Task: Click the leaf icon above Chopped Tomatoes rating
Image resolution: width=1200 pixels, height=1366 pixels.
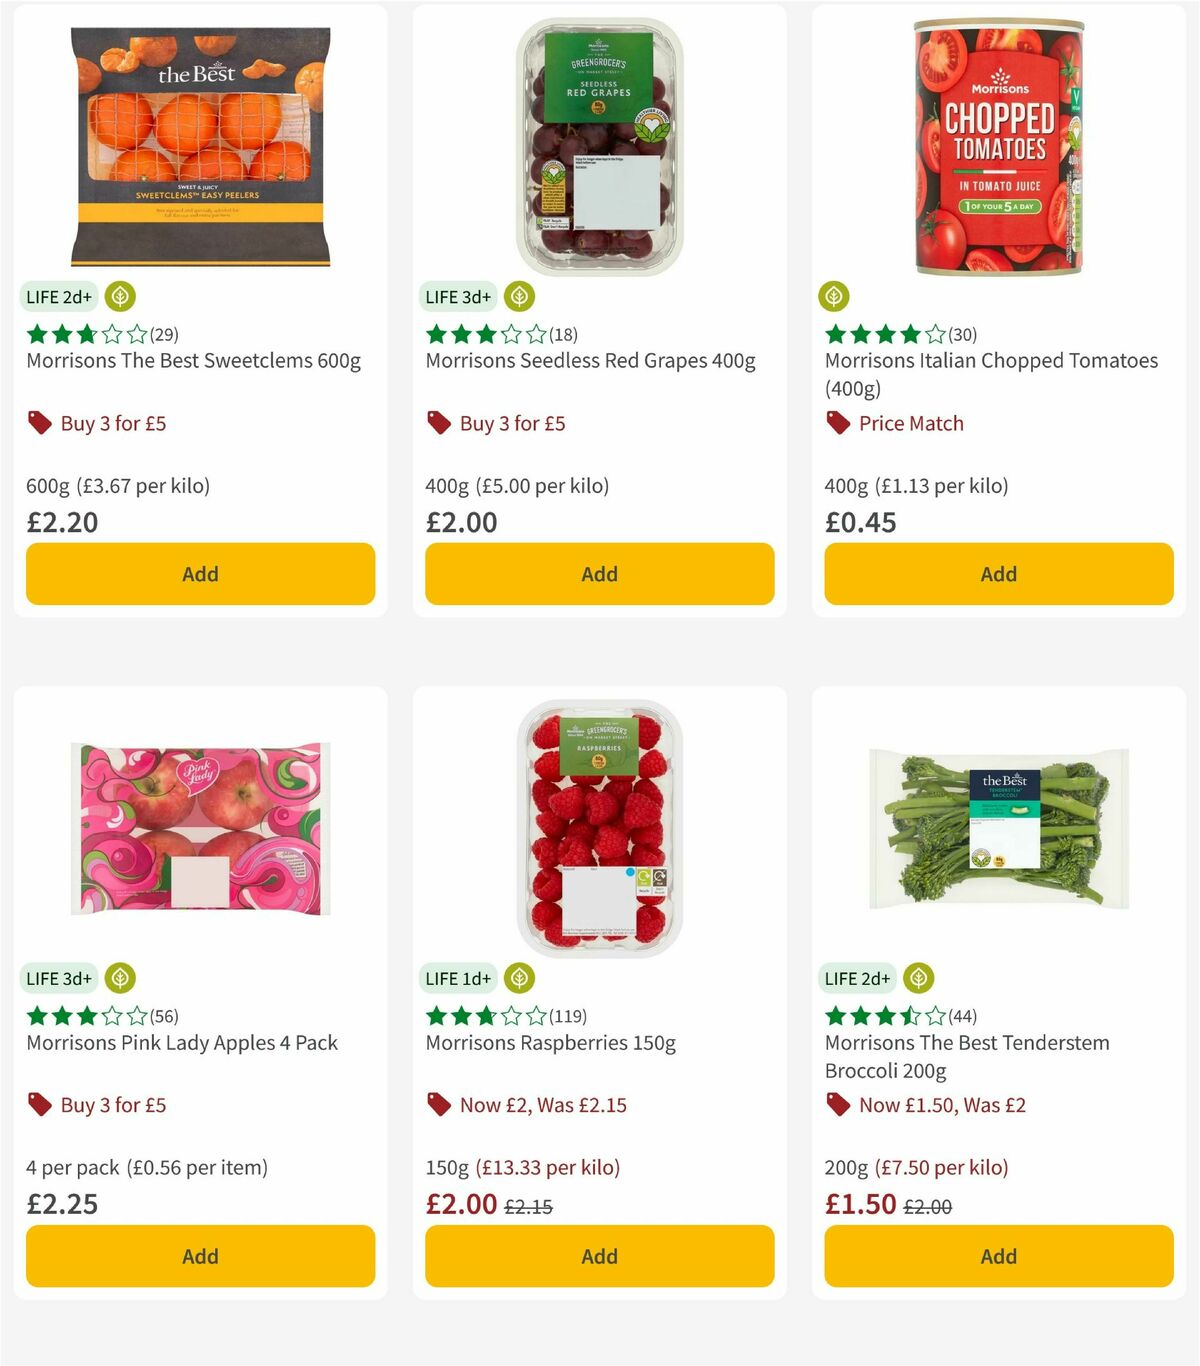Action: pos(834,296)
